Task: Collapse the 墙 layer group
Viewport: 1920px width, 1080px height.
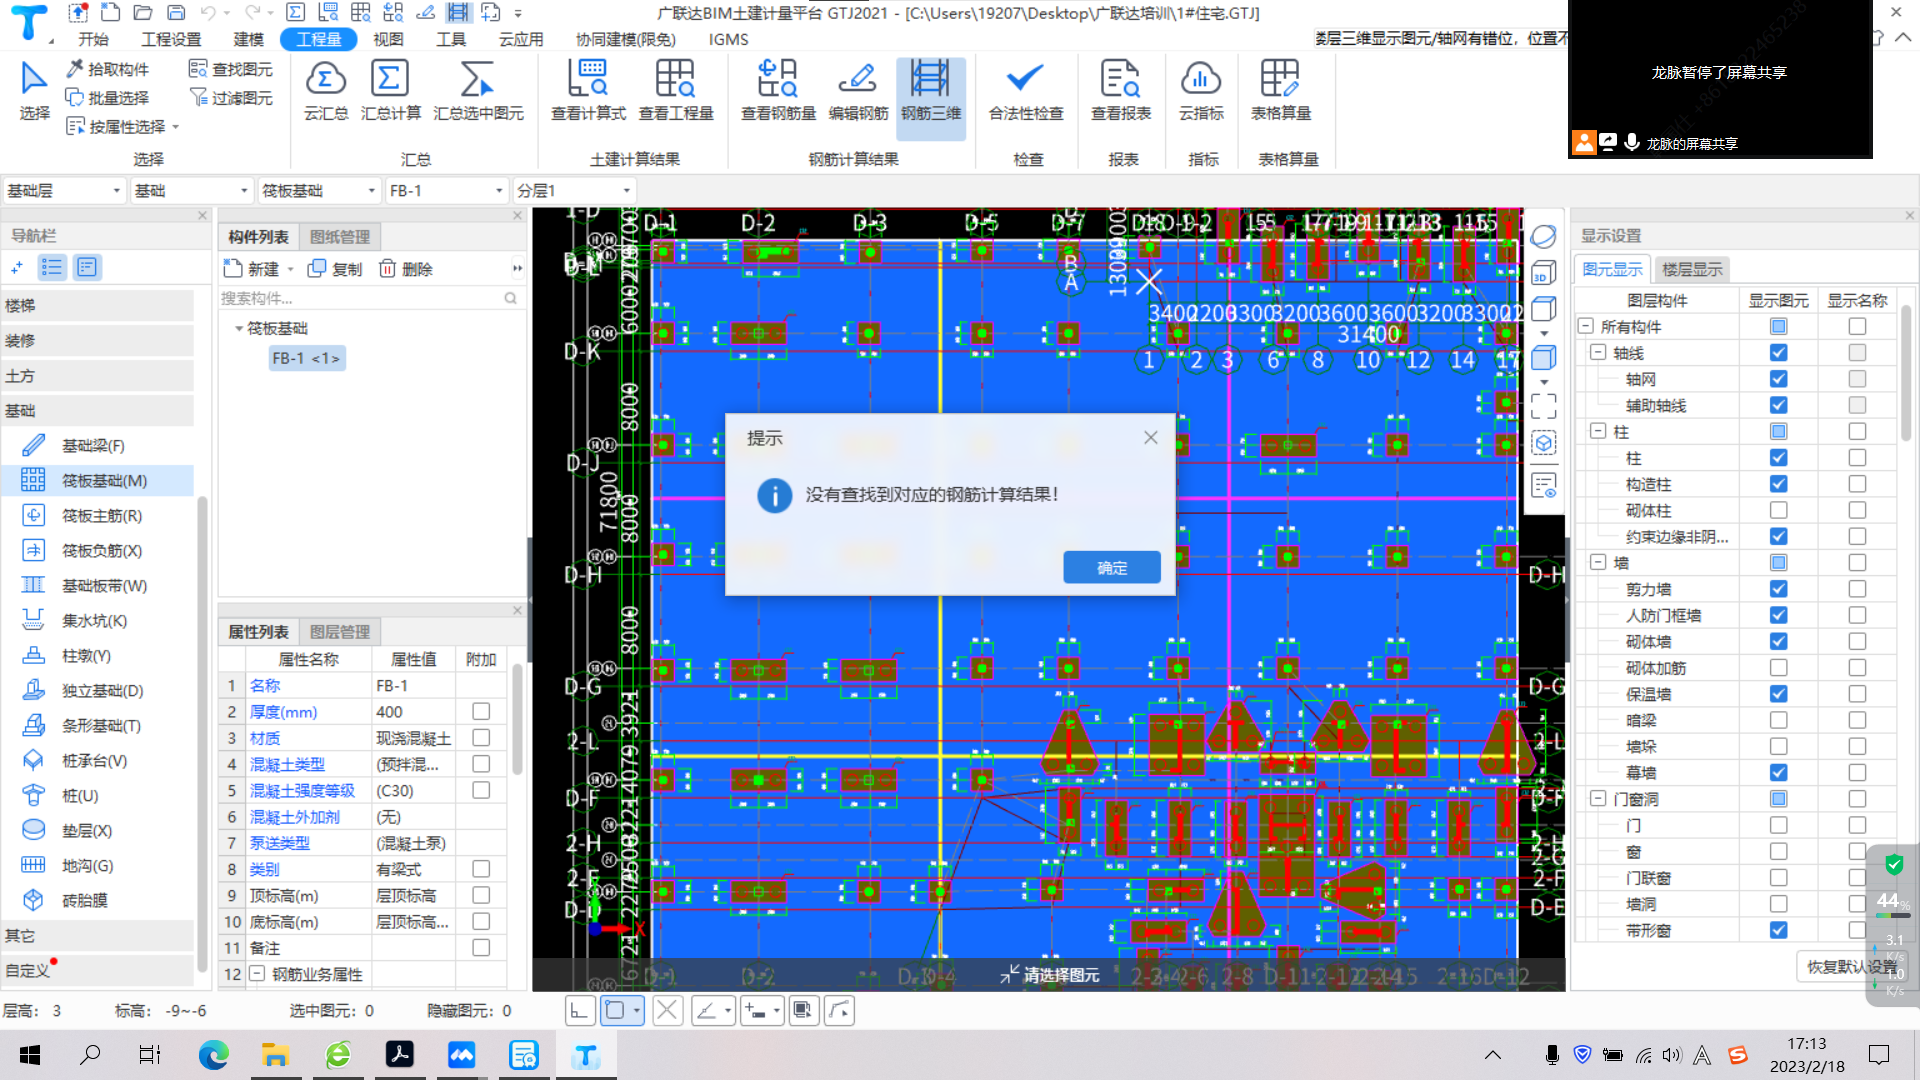Action: (1598, 562)
